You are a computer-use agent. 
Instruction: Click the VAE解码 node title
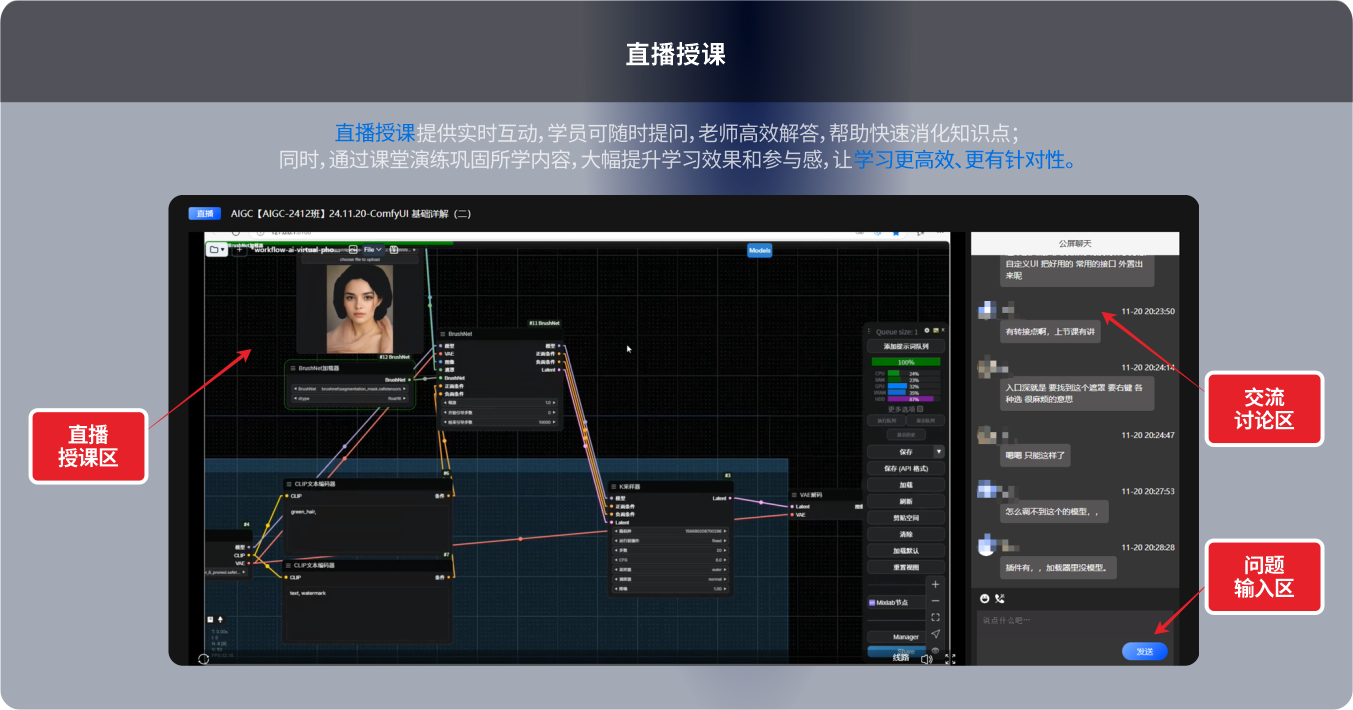click(x=812, y=494)
